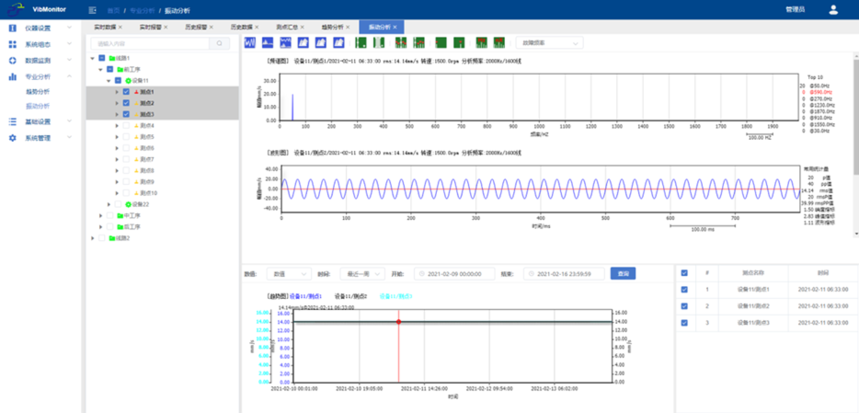The image size is (859, 413).
Task: Uncheck row 2 设备11/测点2 checkbox in table
Action: pyautogui.click(x=684, y=306)
